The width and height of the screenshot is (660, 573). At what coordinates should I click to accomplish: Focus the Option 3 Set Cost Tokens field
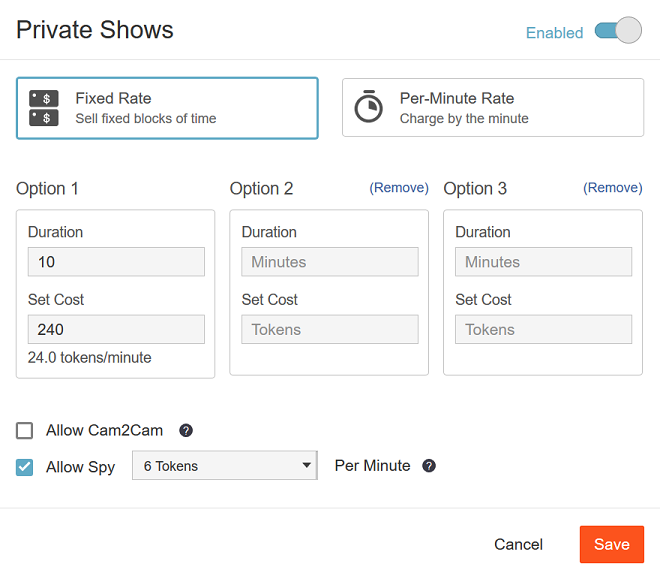pos(543,330)
